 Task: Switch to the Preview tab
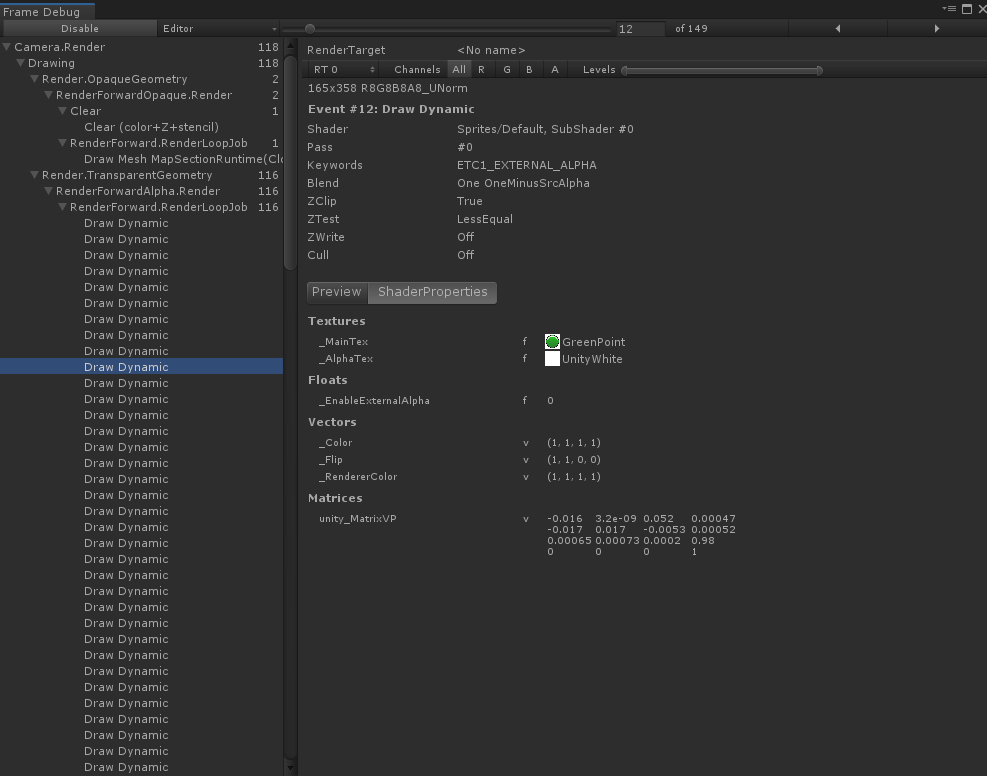tap(335, 292)
